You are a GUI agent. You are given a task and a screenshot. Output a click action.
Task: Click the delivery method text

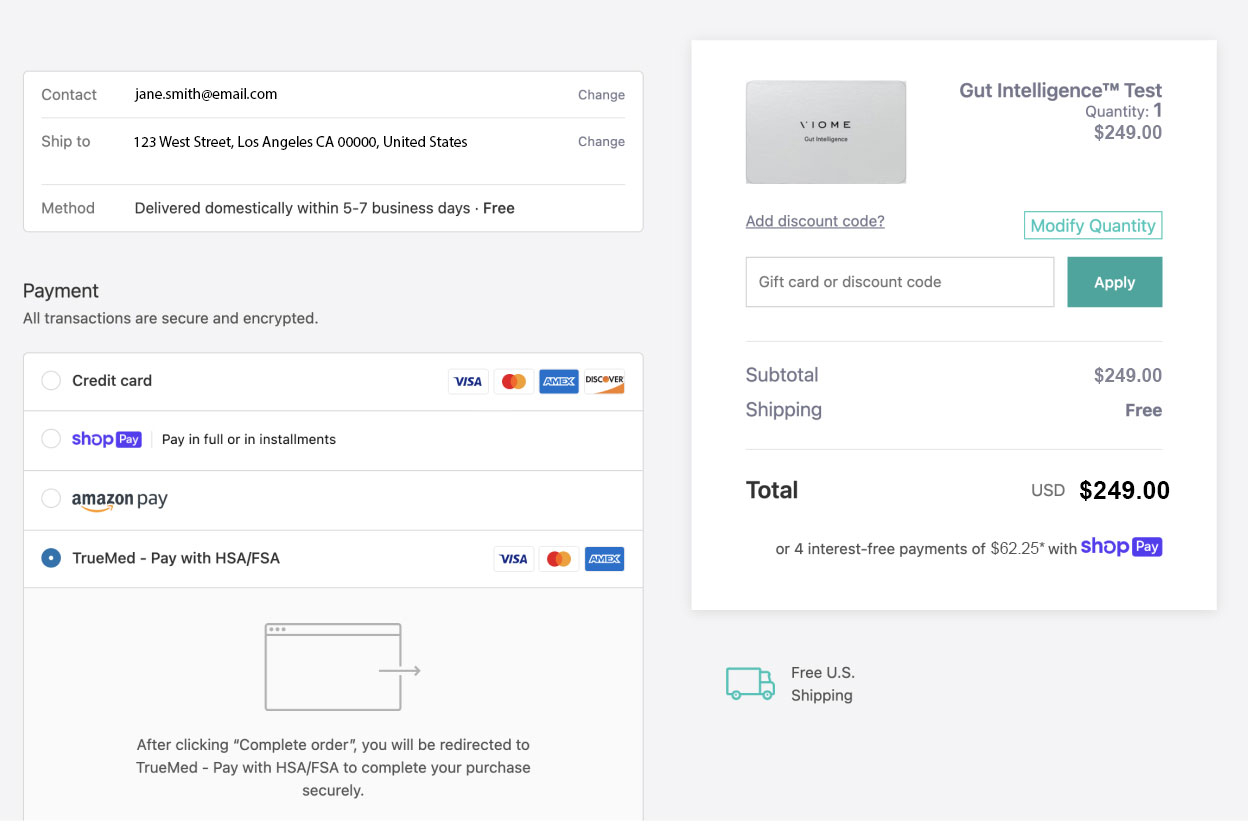pyautogui.click(x=325, y=209)
